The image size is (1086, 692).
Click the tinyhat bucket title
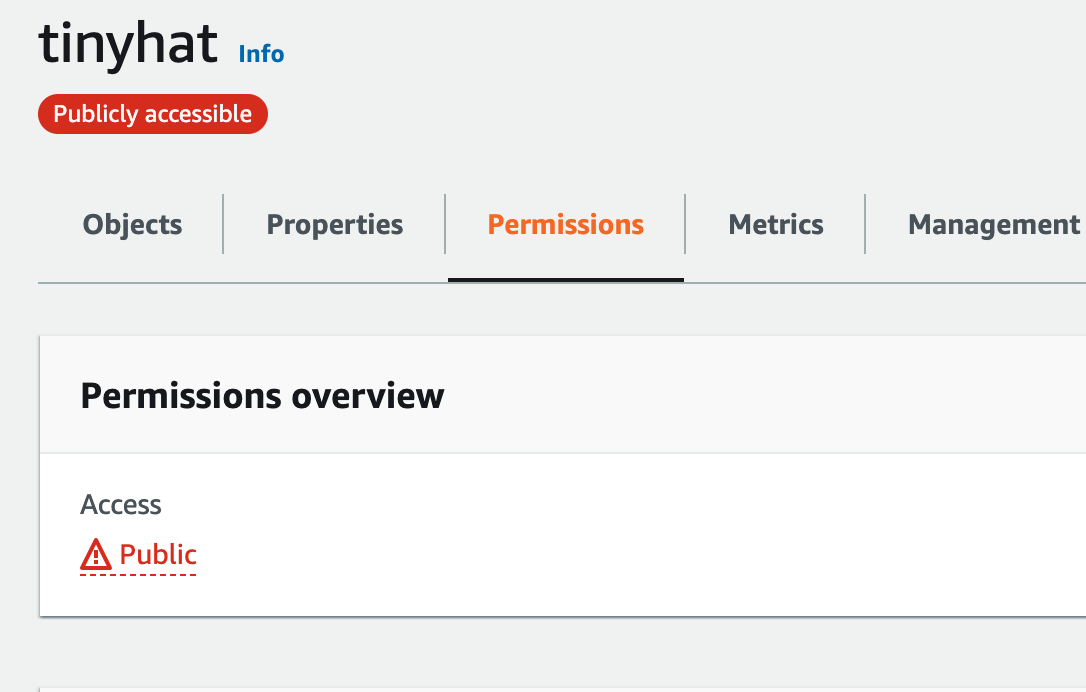[128, 44]
